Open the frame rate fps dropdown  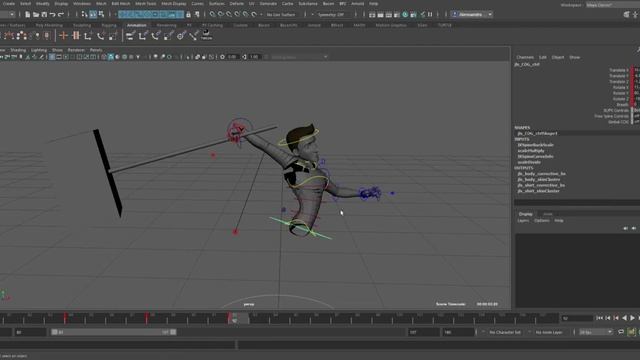(596, 332)
